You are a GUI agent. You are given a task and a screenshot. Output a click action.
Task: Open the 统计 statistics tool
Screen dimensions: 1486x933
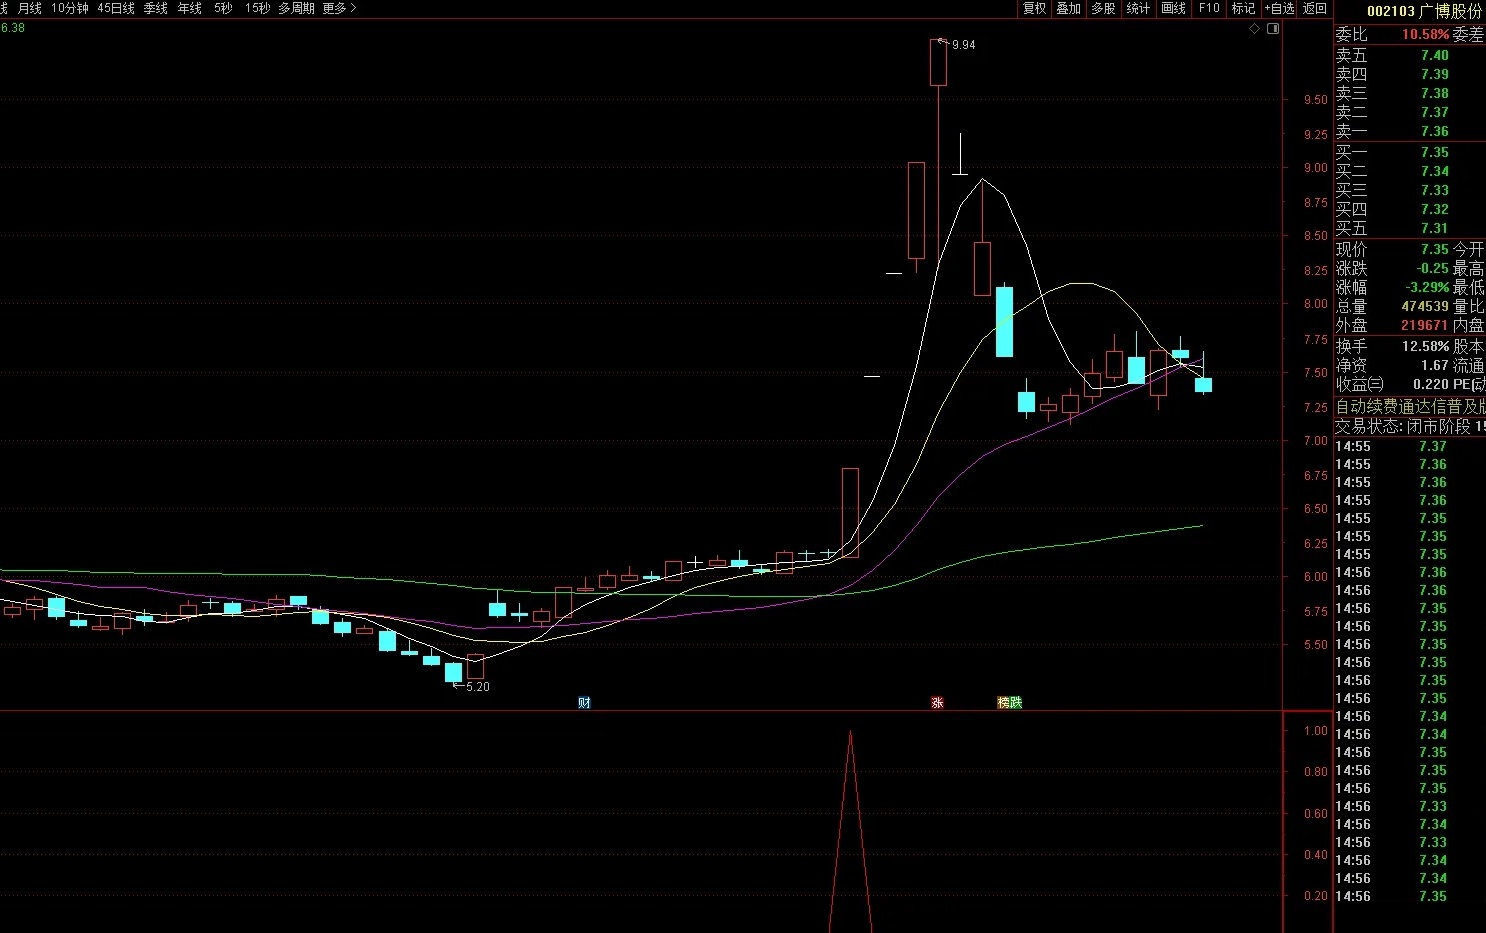pyautogui.click(x=1138, y=8)
